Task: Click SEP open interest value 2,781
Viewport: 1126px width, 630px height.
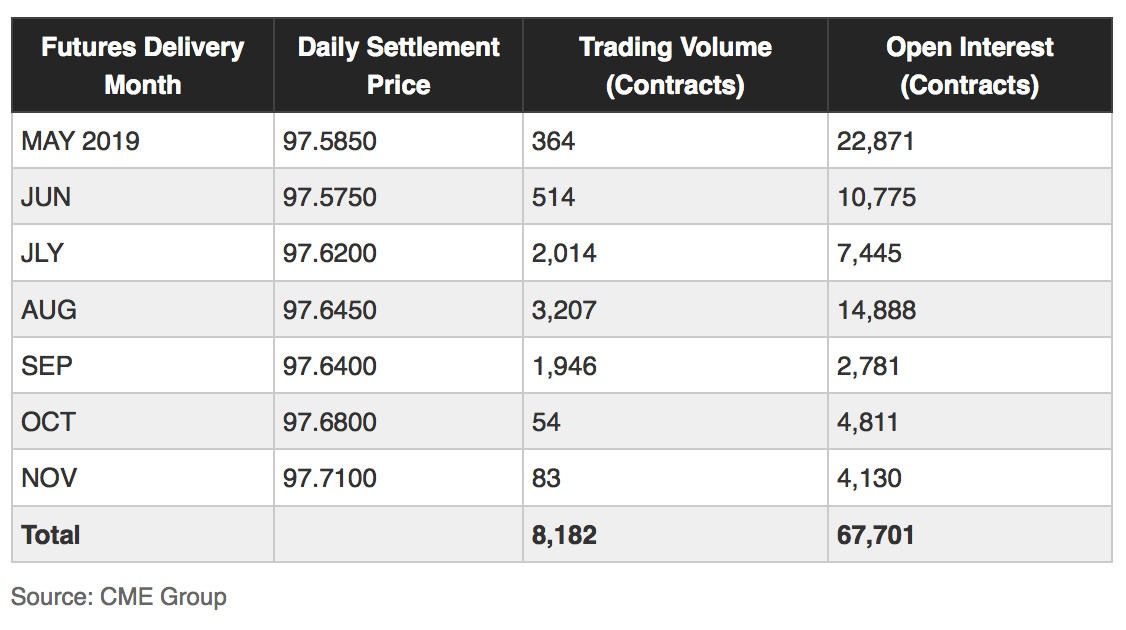Action: tap(868, 366)
